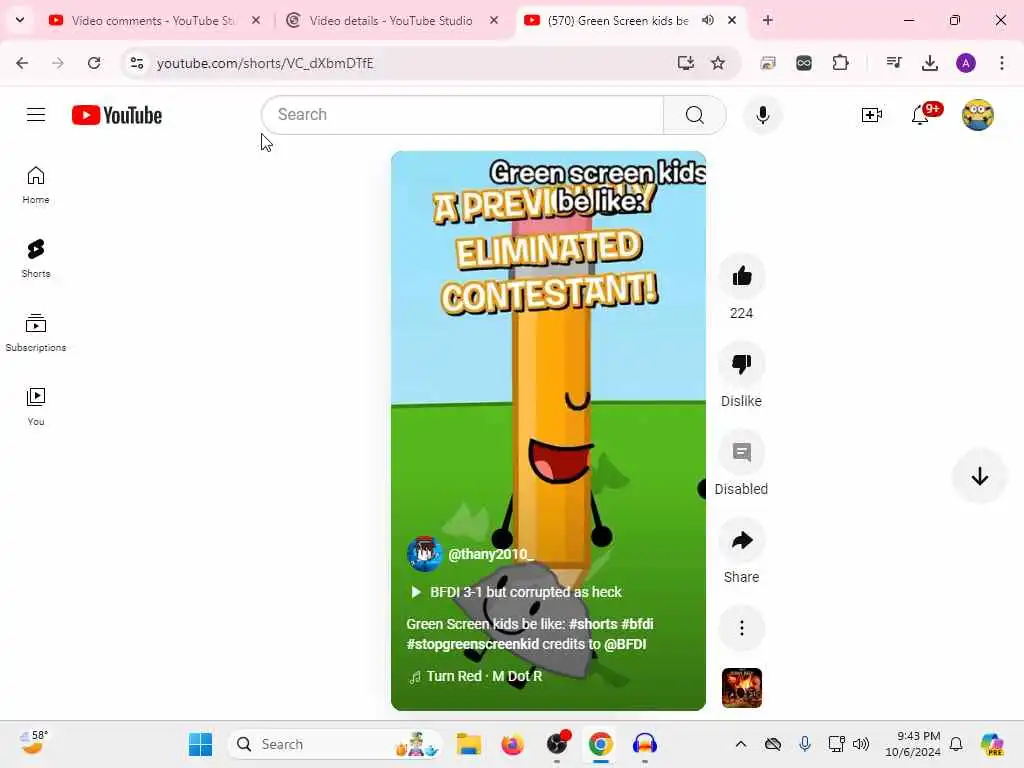Expand the tab search dropdown
This screenshot has height=768, width=1024.
[x=20, y=20]
